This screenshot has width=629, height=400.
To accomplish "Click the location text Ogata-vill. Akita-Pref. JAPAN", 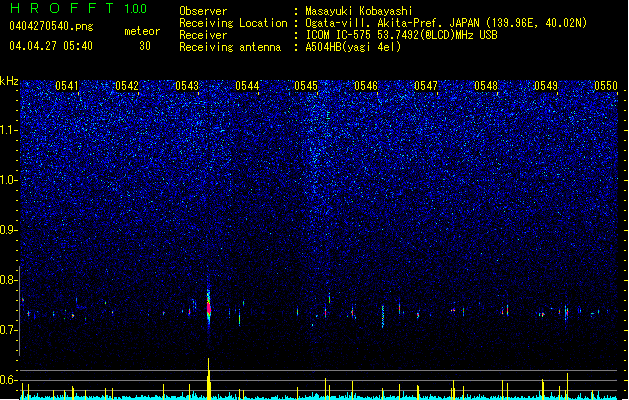I will pos(392,23).
